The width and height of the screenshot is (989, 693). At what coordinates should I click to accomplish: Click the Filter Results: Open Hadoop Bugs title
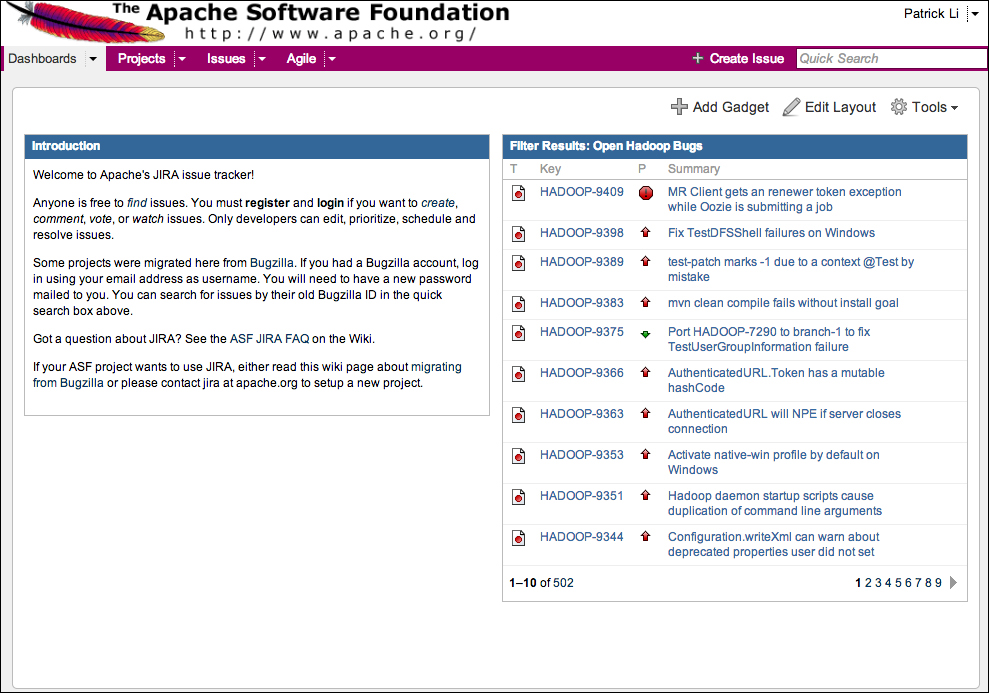point(606,146)
